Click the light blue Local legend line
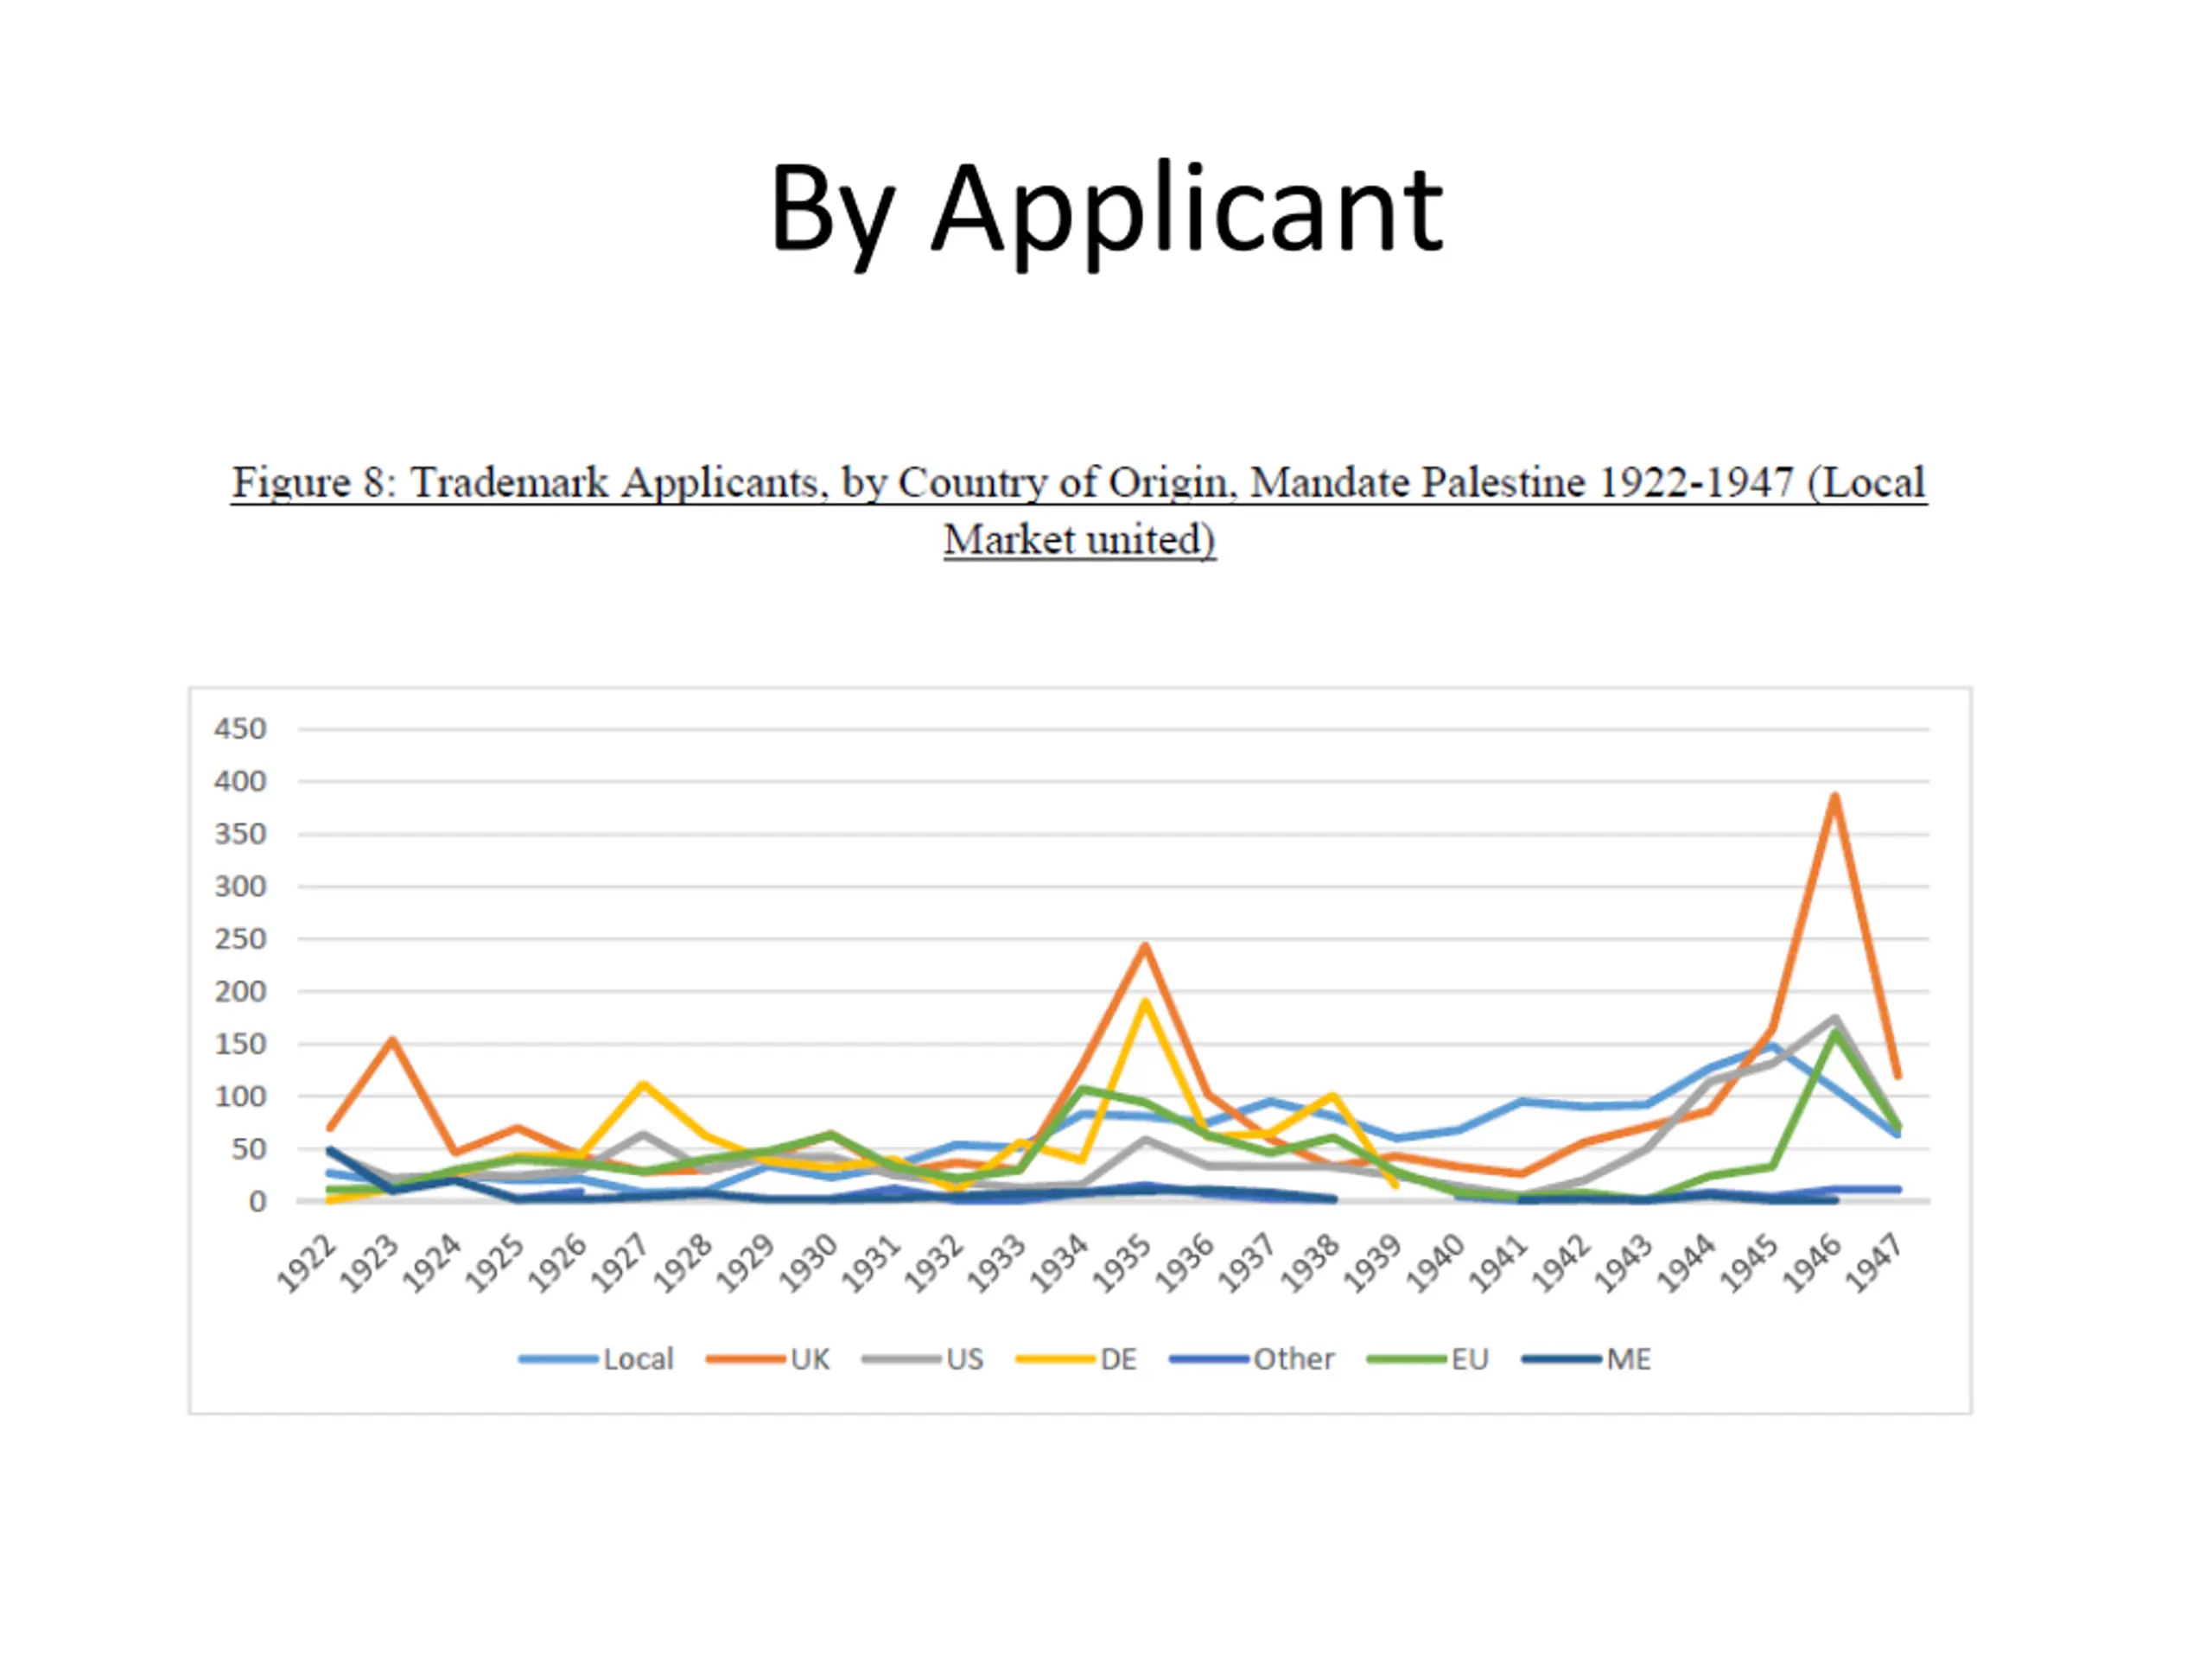Screen dimensions: 2212x1659 (558, 1359)
